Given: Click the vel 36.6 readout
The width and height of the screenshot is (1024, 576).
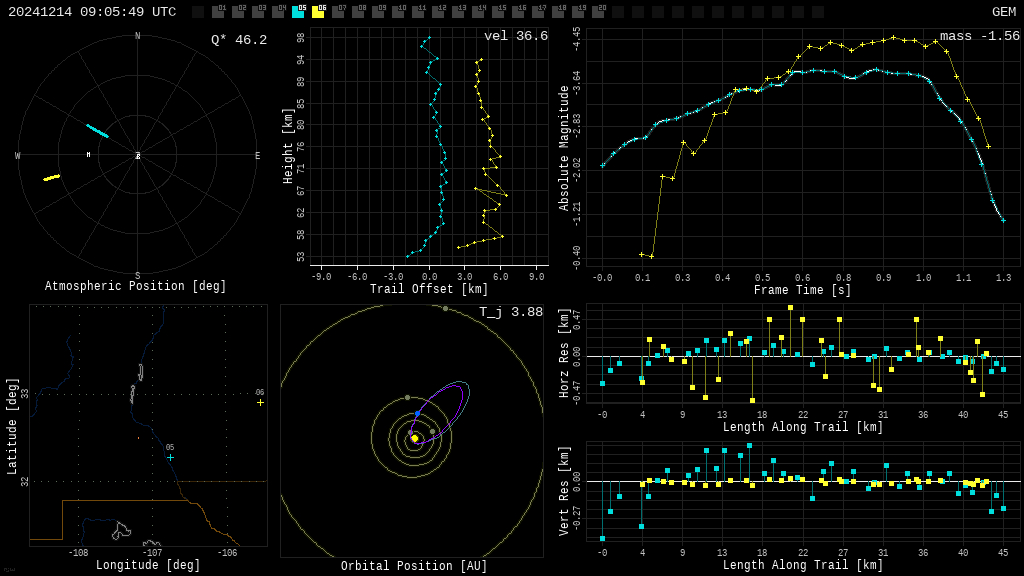Looking at the screenshot, I should click(x=515, y=36).
